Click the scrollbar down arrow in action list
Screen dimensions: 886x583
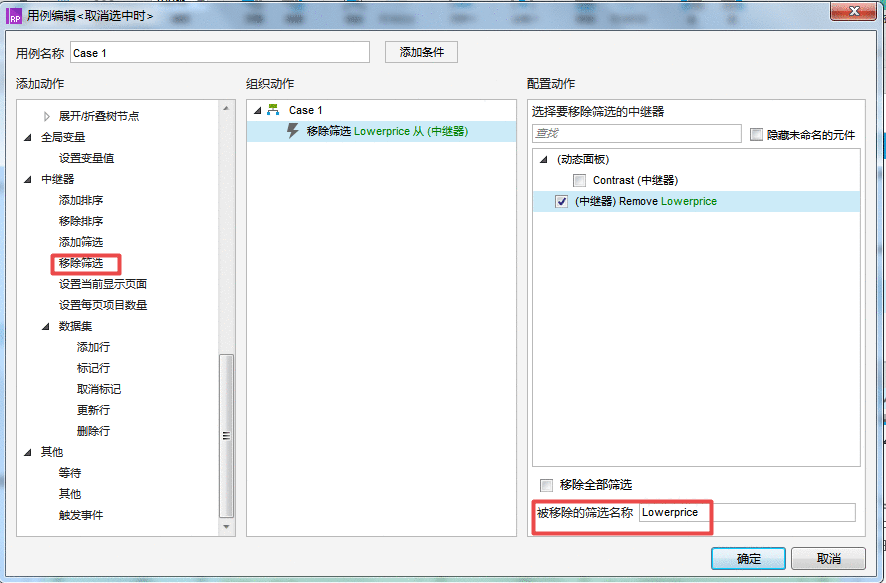coord(226,527)
